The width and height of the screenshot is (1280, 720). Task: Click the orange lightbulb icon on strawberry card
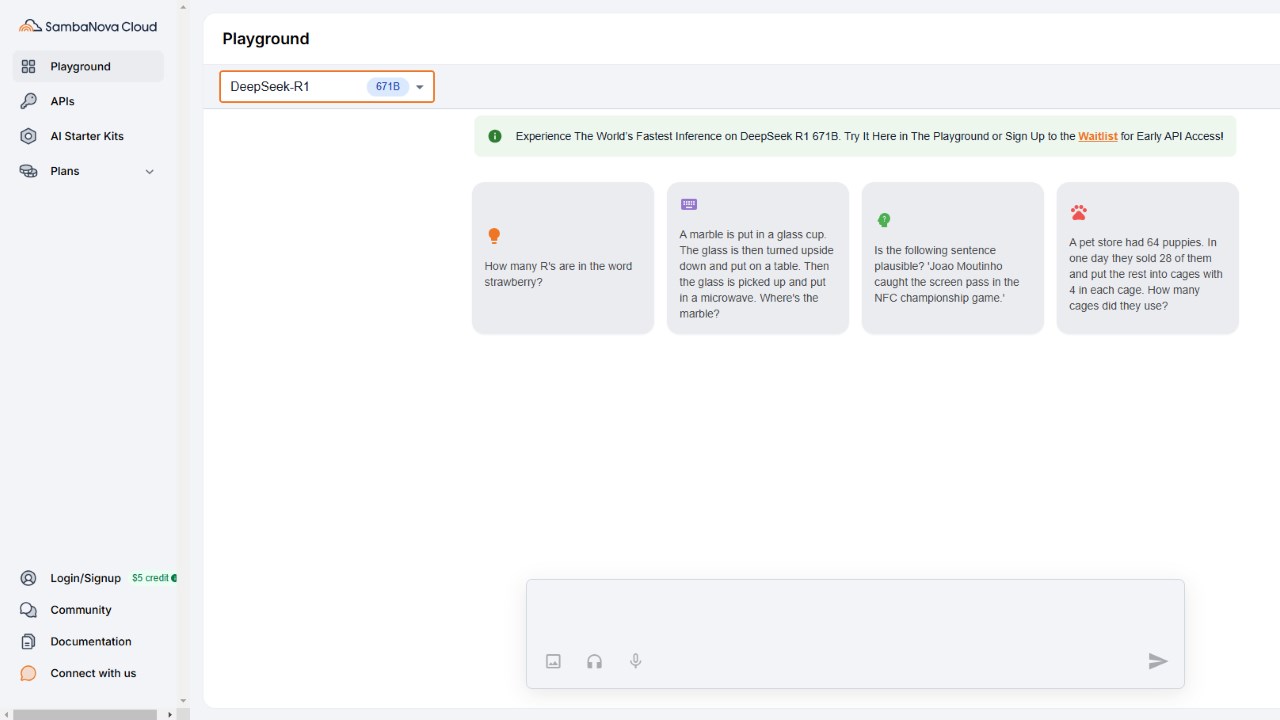click(x=493, y=236)
